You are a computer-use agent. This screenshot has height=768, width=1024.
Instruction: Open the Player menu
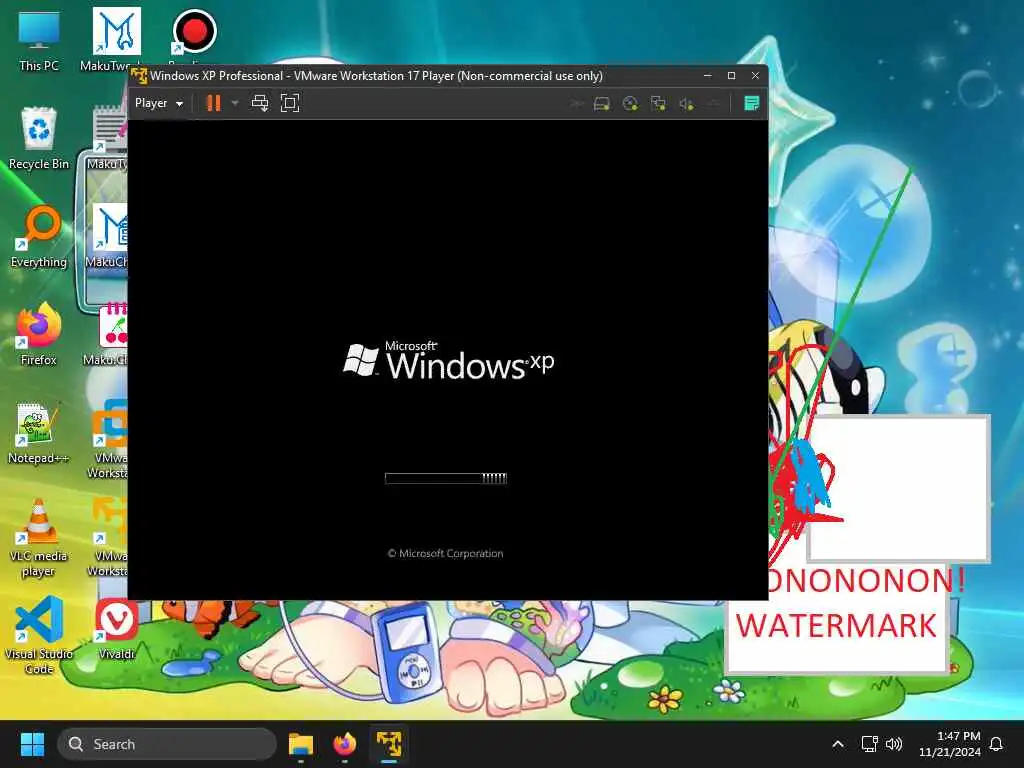pyautogui.click(x=159, y=103)
